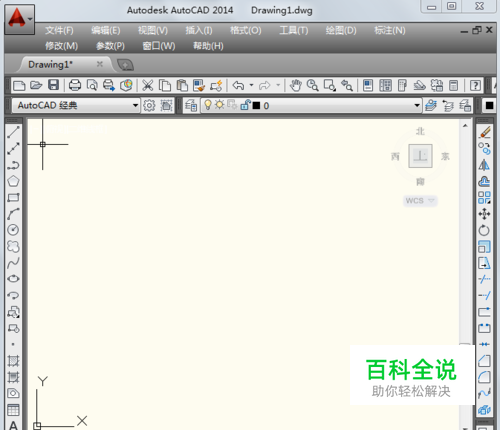This screenshot has width=500, height=430.
Task: Click the Trim tool
Action: (484, 279)
